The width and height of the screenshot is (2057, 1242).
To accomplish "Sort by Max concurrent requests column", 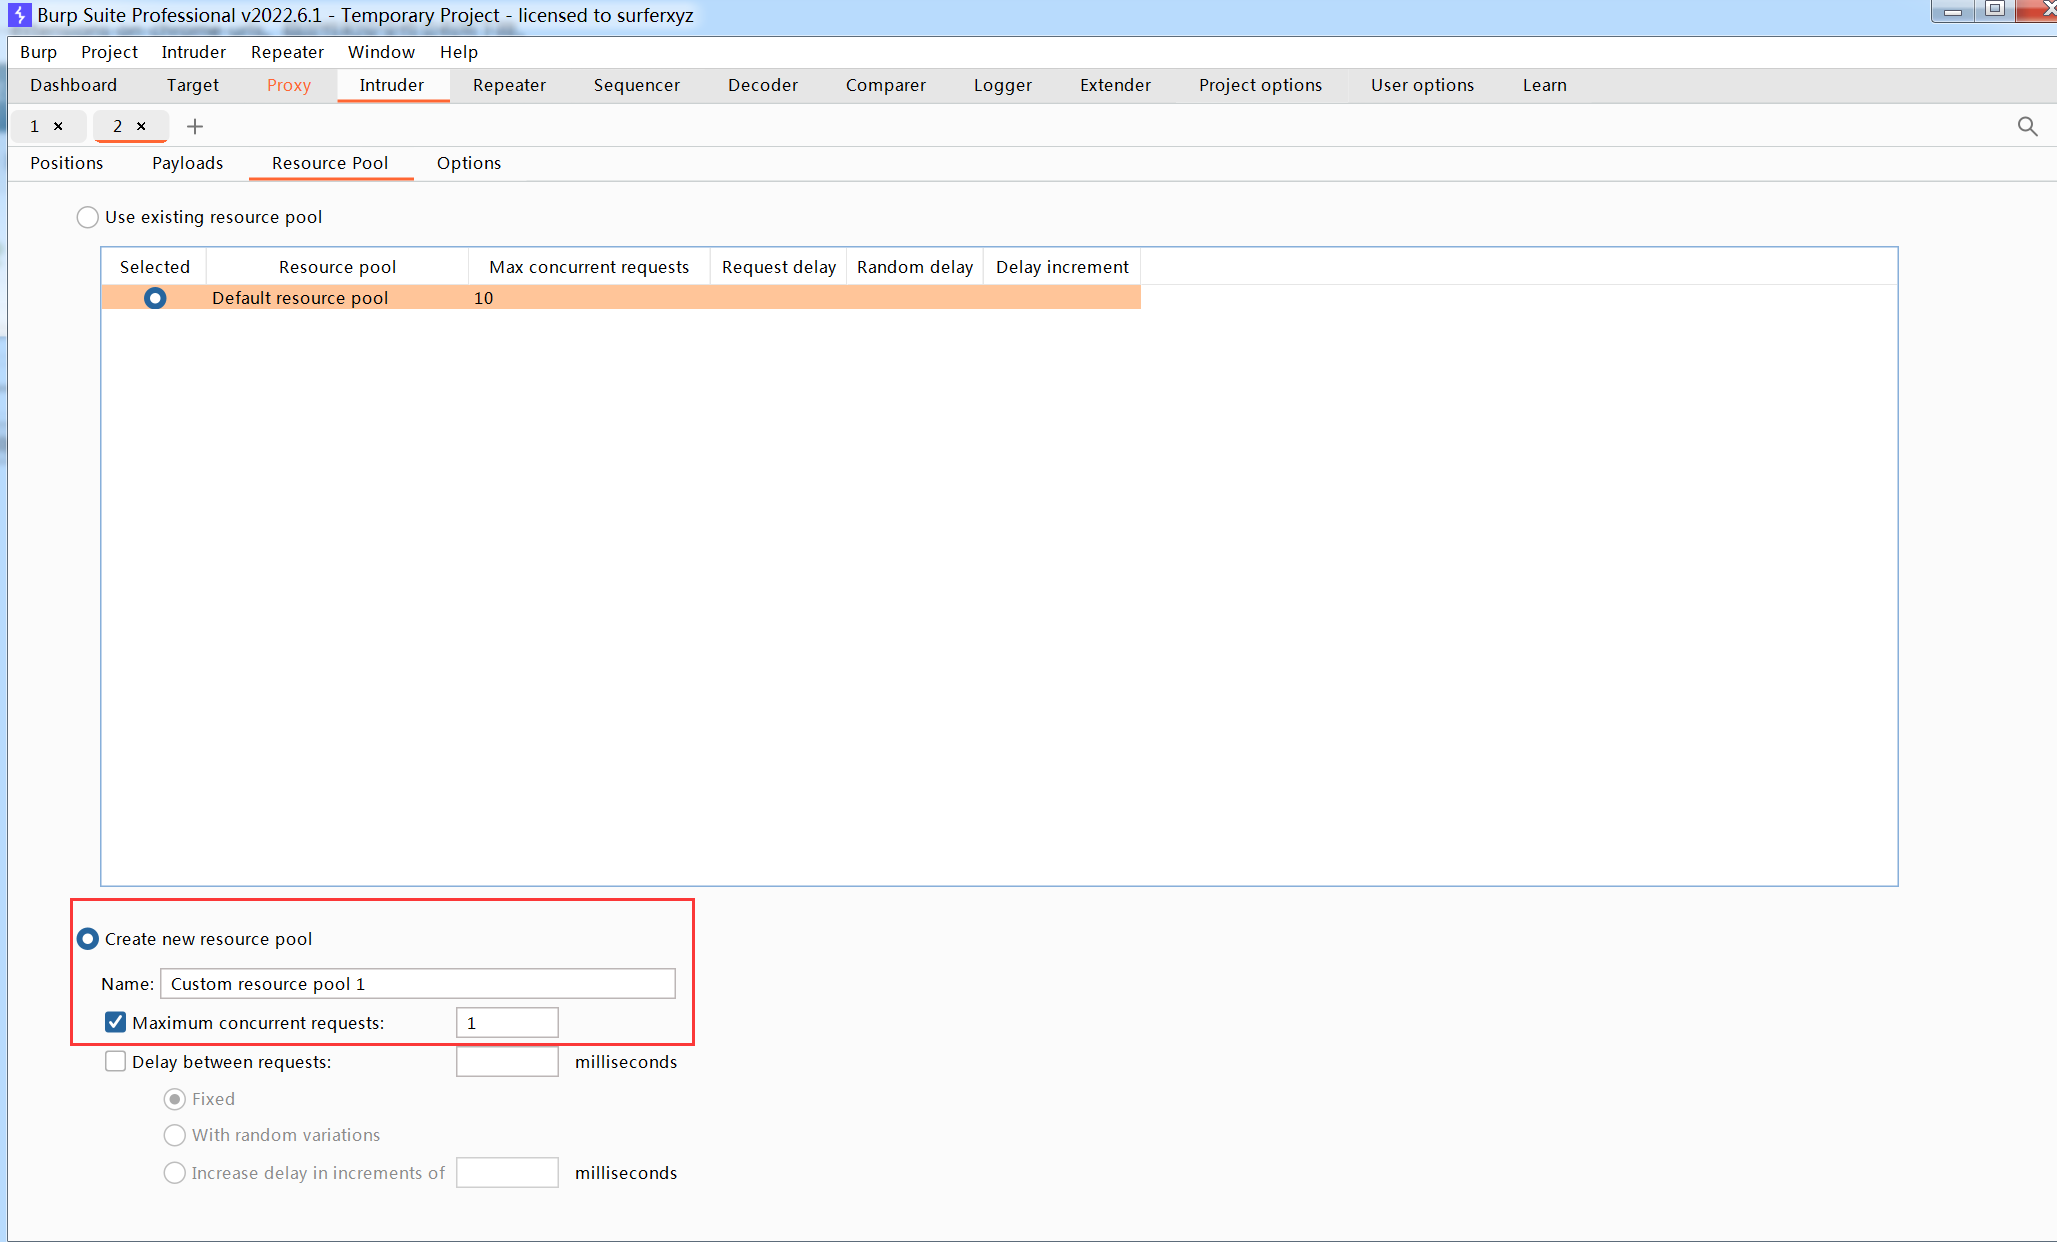I will tap(588, 267).
